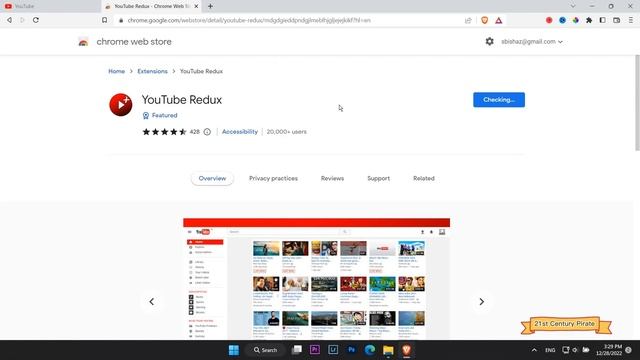Screen dimensions: 640x360
Task: Open Task View in the taskbar
Action: click(x=297, y=350)
